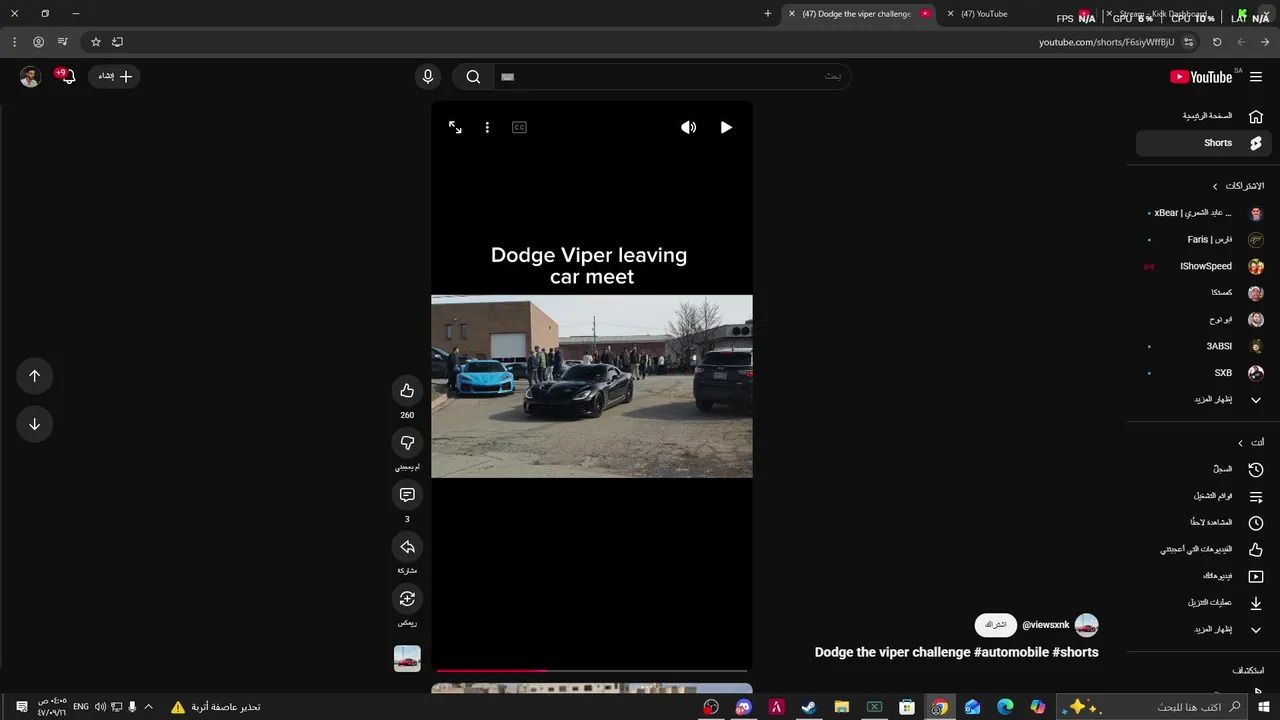
Task: Dislike the Dodge Viper Short
Action: [407, 443]
